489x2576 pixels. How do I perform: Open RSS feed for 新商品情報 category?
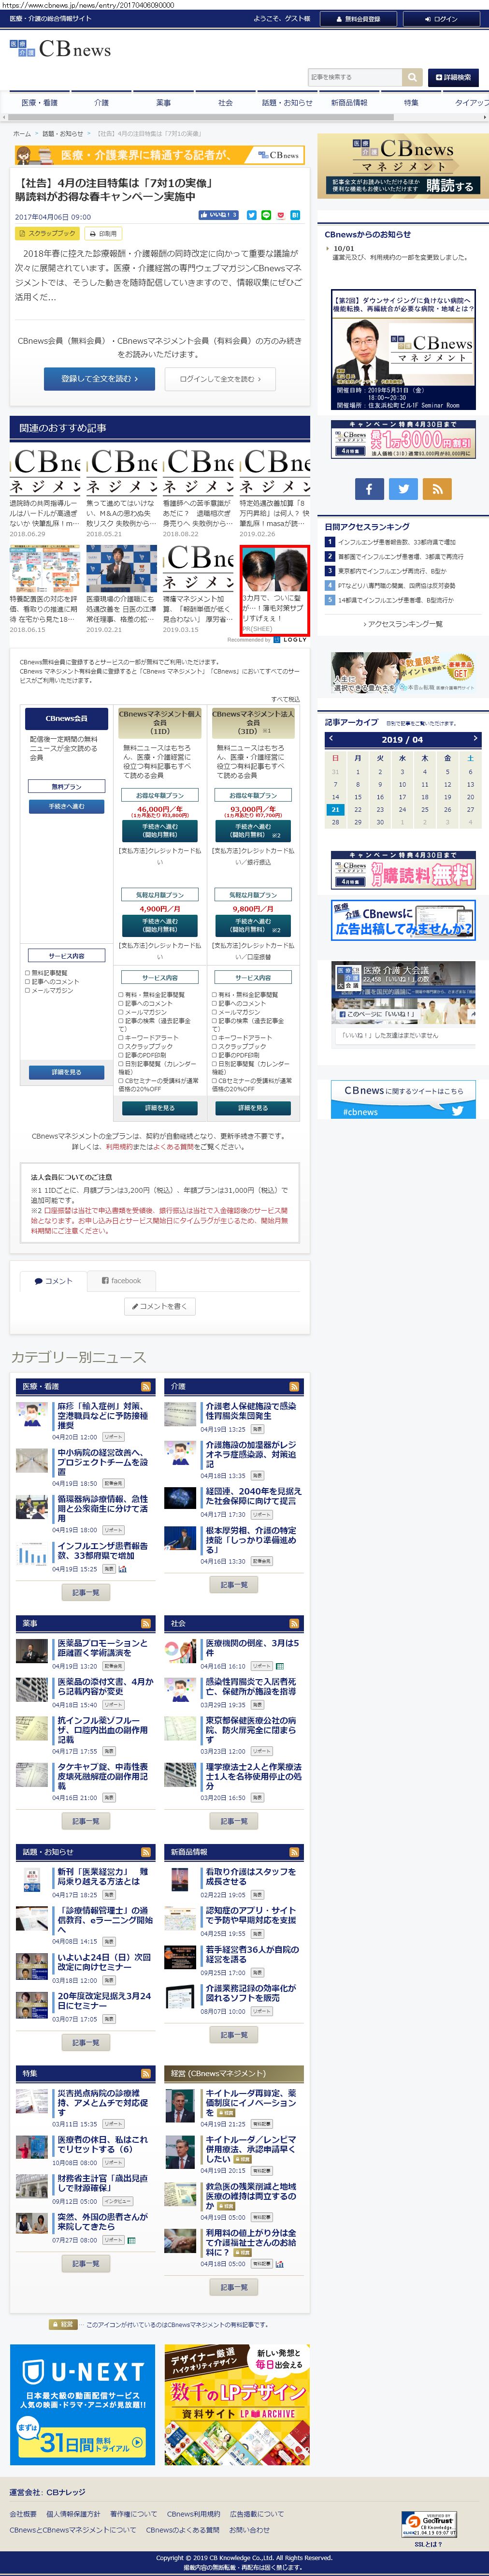pos(294,1852)
